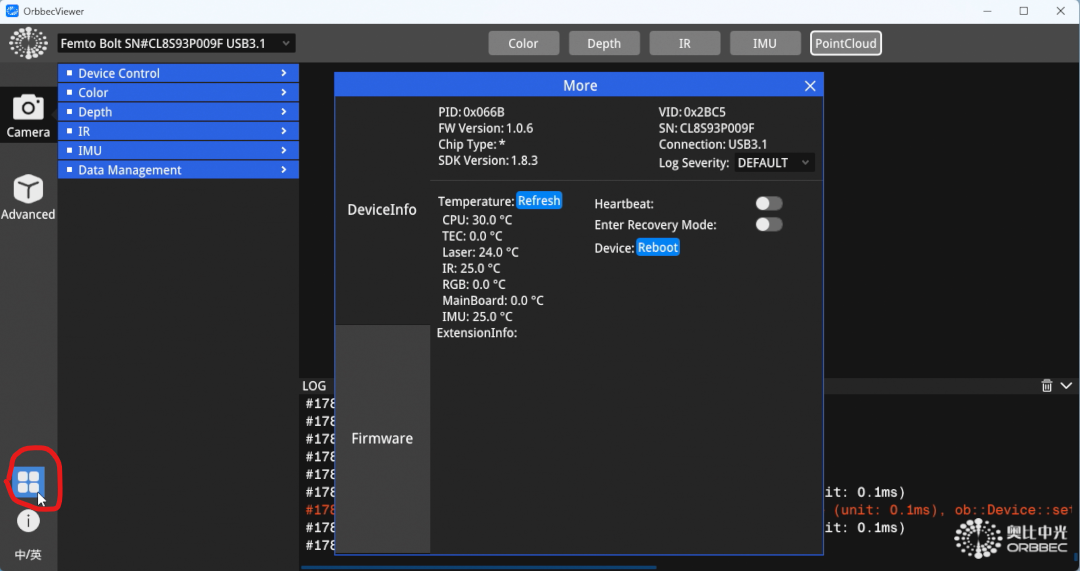Collapse the LOG panel chevron
The image size is (1080, 571).
(1066, 386)
